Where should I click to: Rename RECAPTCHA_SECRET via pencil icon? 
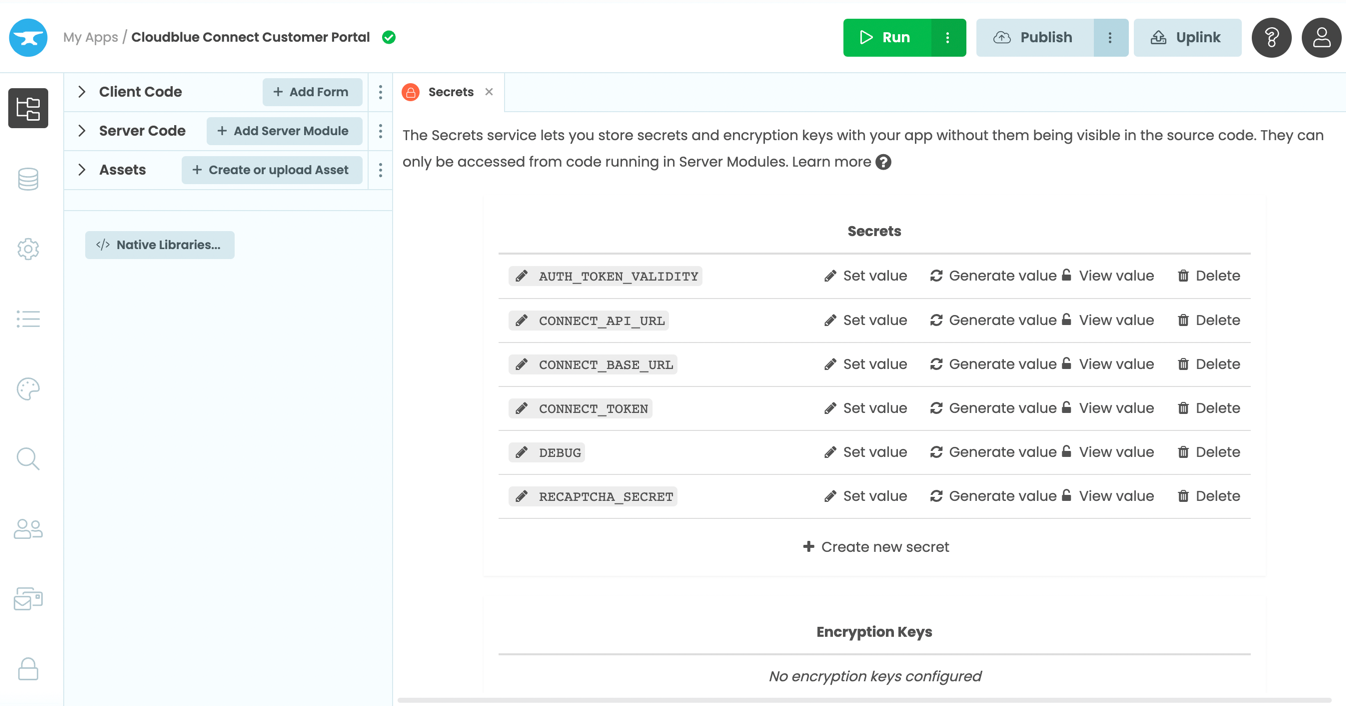tap(521, 496)
